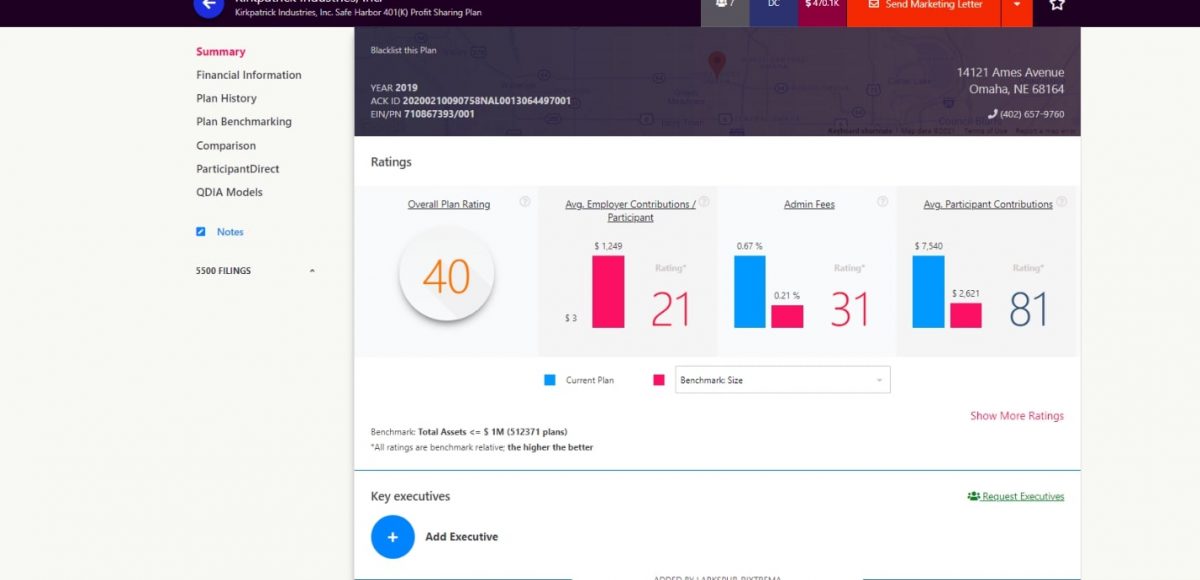Expand Send Marketing Letter options arrow

click(1017, 5)
